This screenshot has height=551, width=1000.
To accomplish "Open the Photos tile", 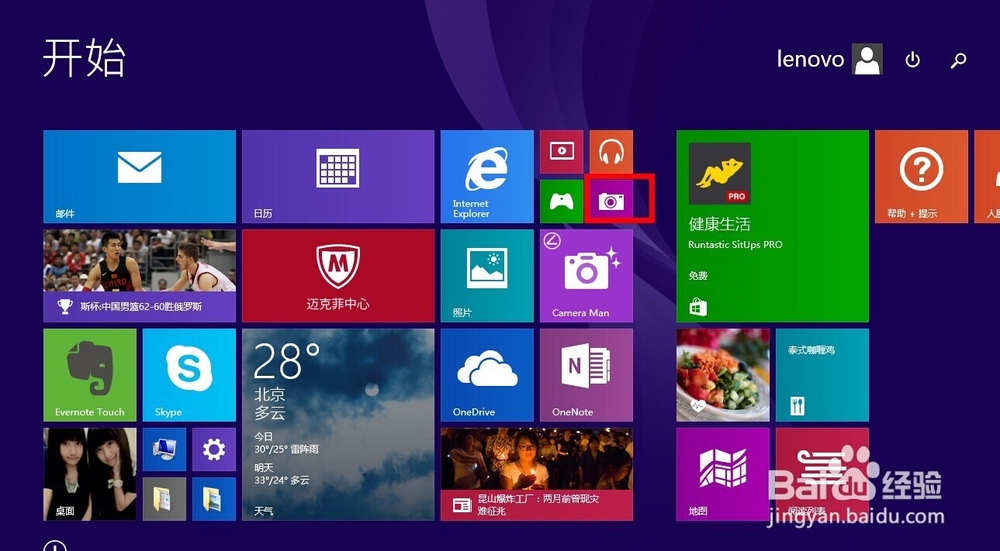I will point(487,276).
